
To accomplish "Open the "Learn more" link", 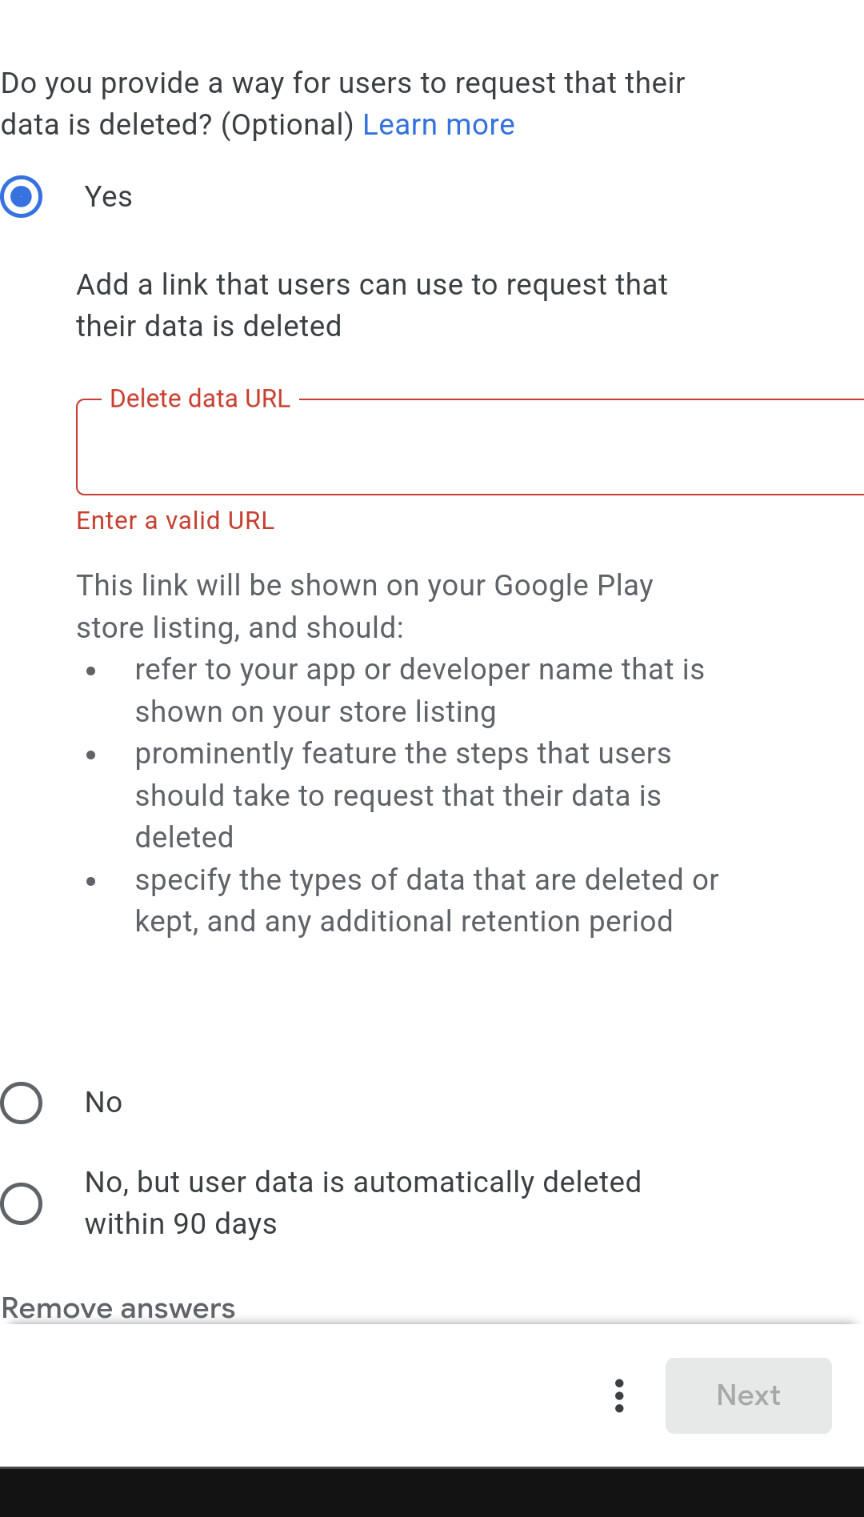I will (x=438, y=125).
